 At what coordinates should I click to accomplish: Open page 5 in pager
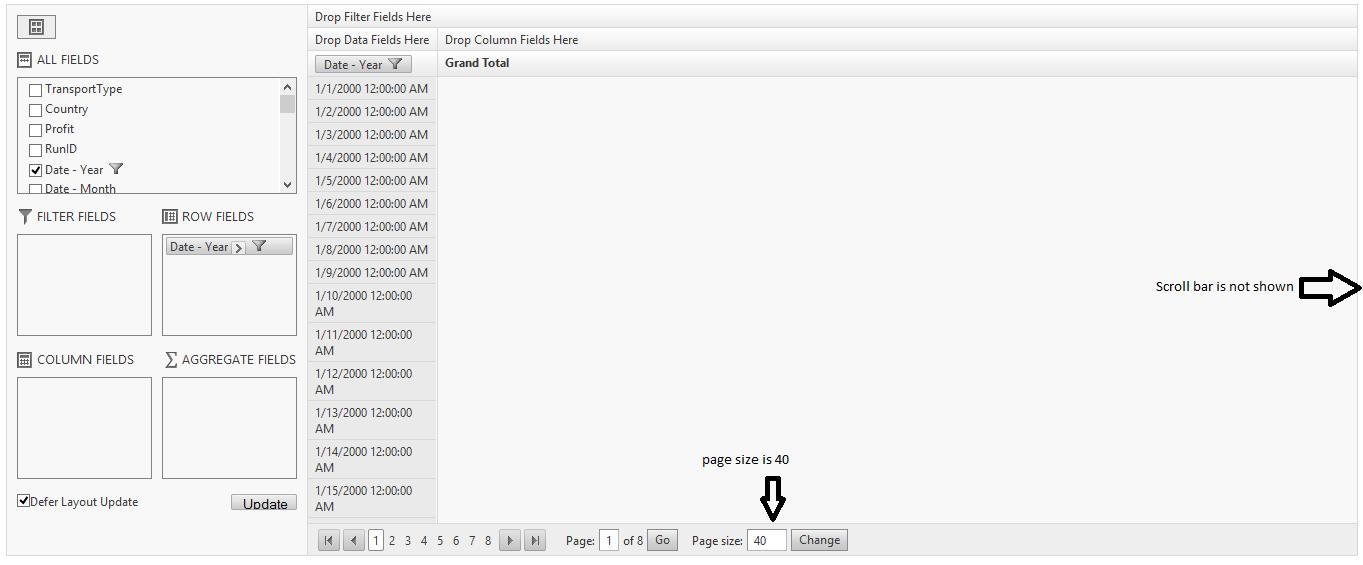click(x=440, y=541)
